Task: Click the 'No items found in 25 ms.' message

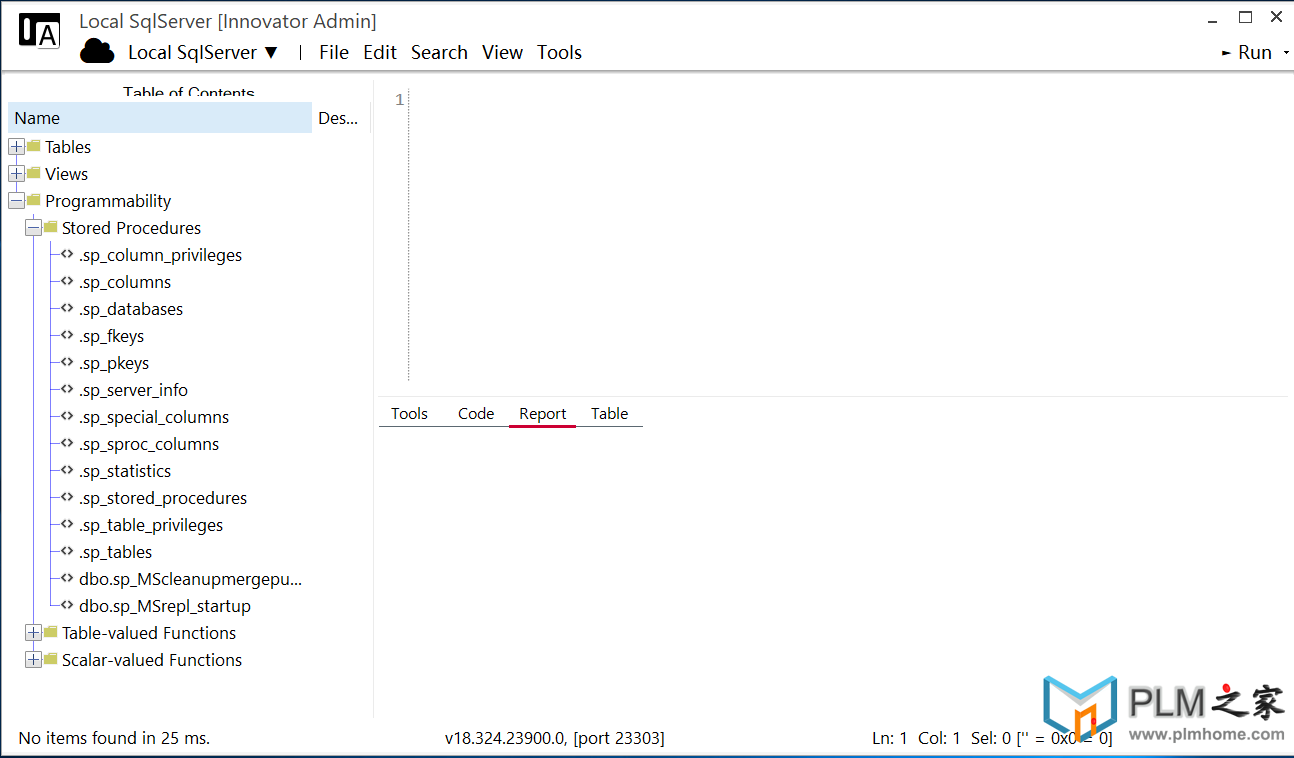Action: tap(114, 738)
